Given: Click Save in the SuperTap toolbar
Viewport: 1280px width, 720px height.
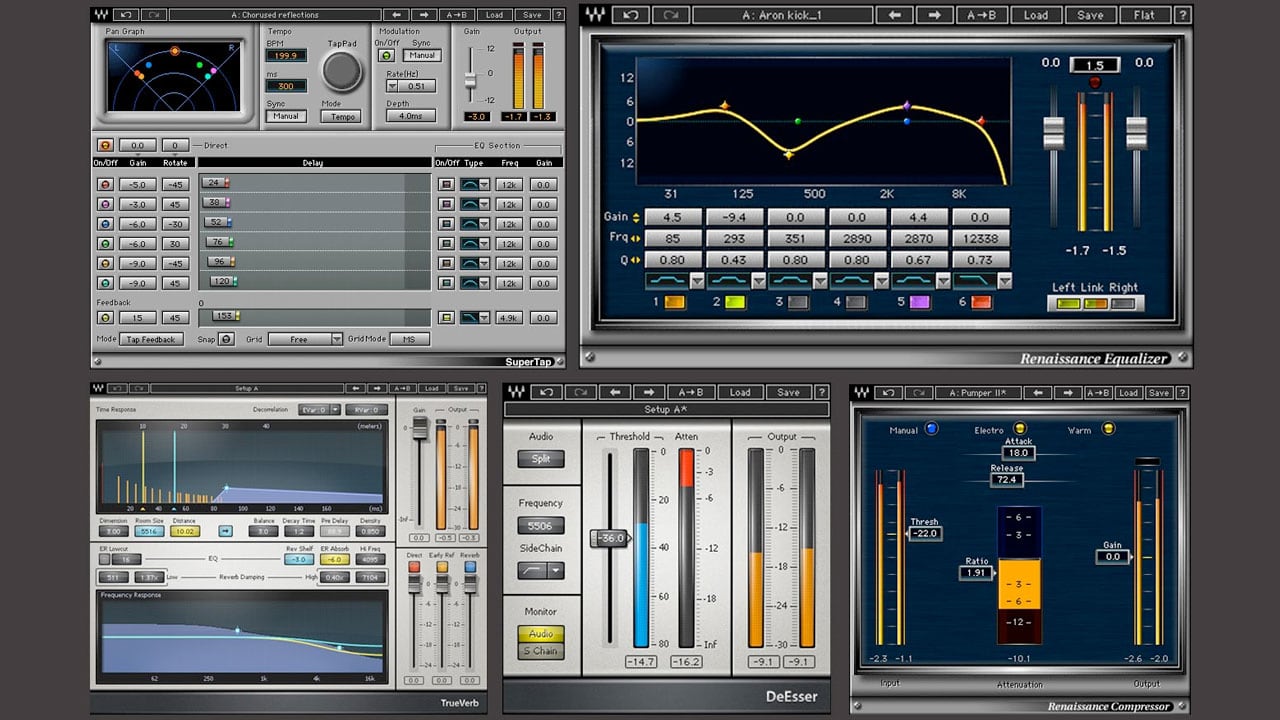Looking at the screenshot, I should pos(532,15).
